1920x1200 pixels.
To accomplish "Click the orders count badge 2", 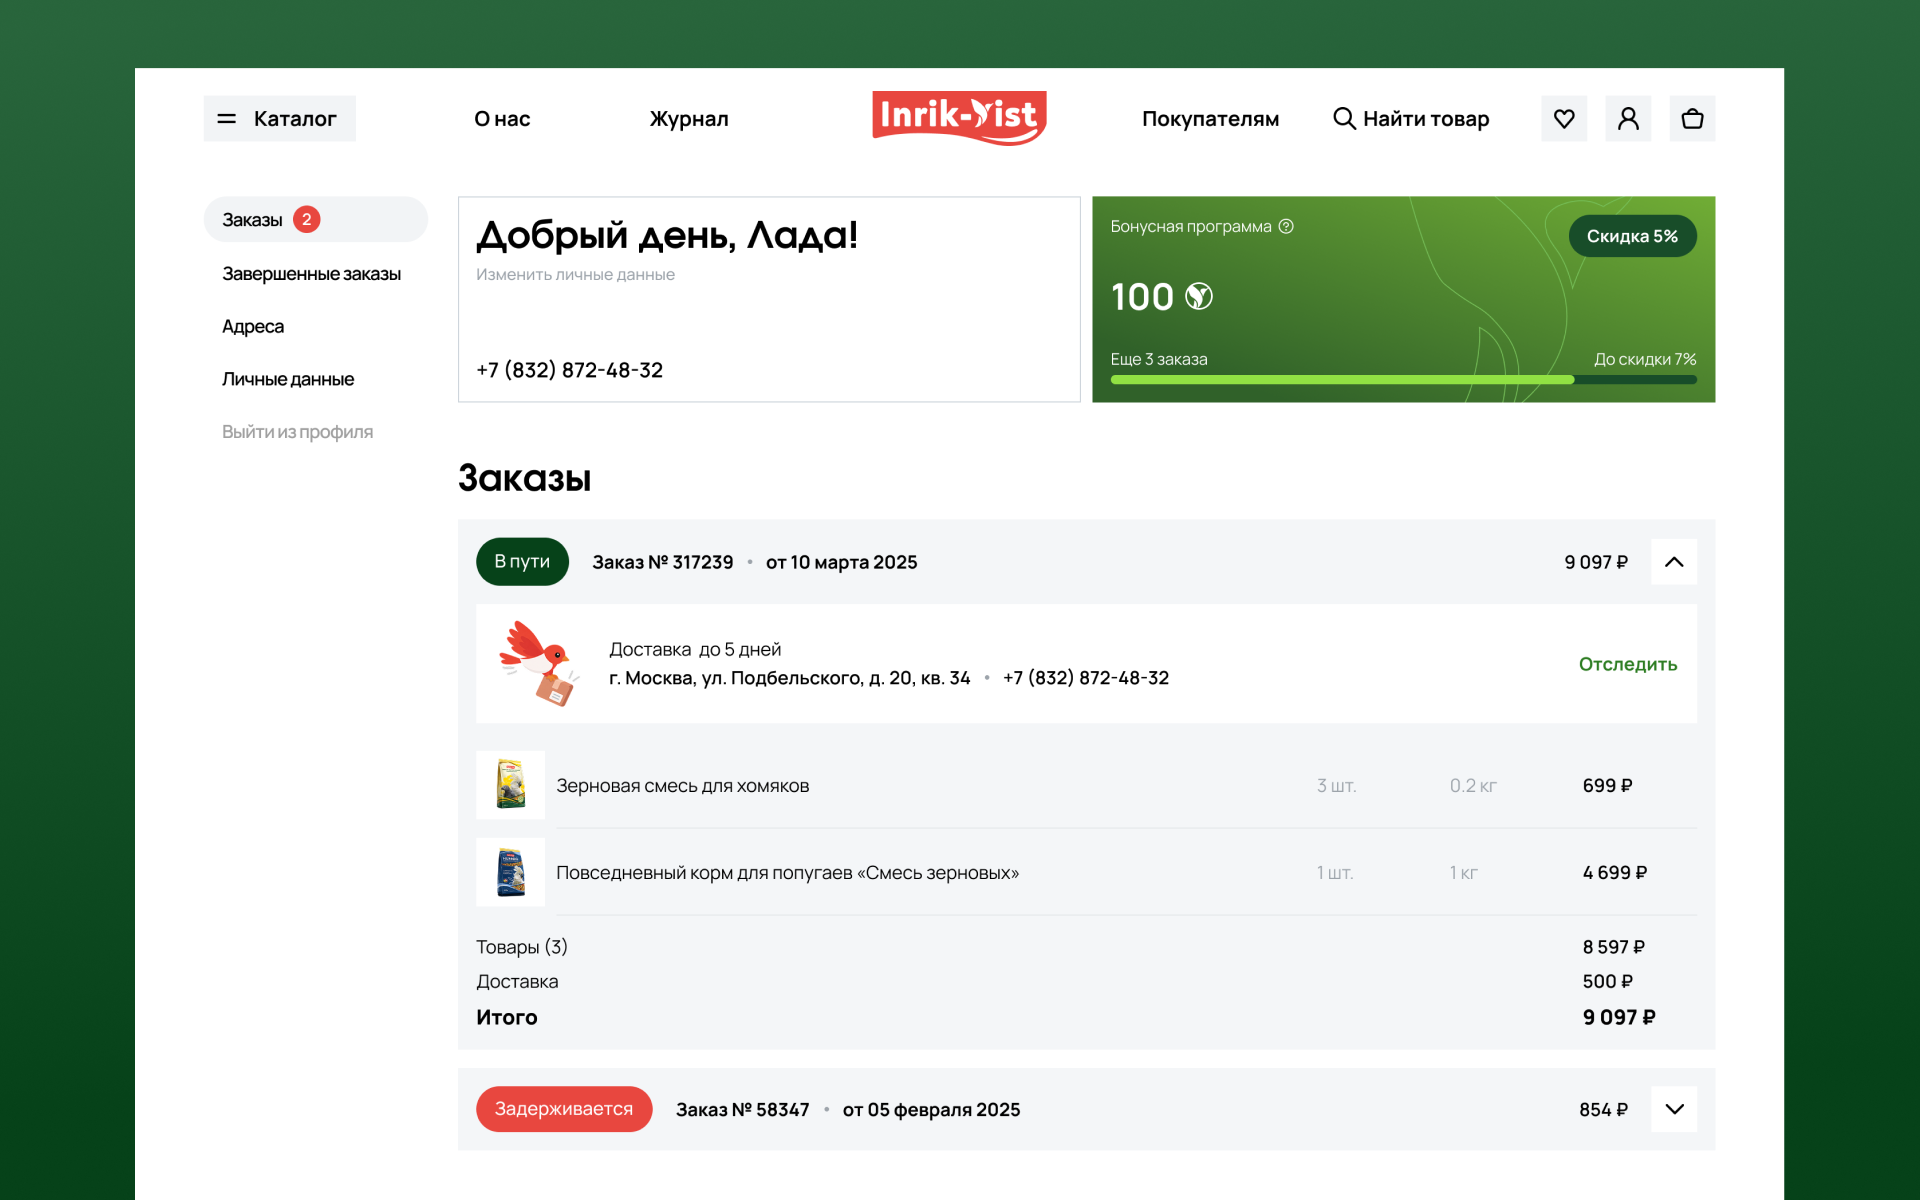I will (x=307, y=220).
